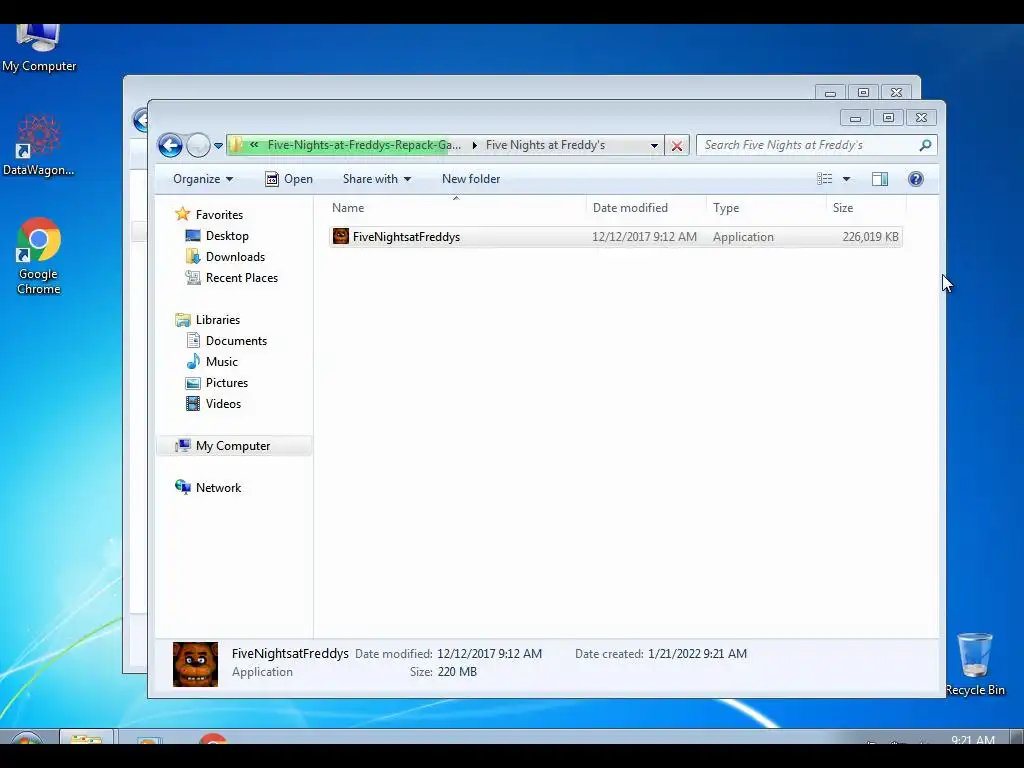Select the Recycle Bin desktop icon
Image resolution: width=1024 pixels, height=768 pixels.
(x=974, y=664)
